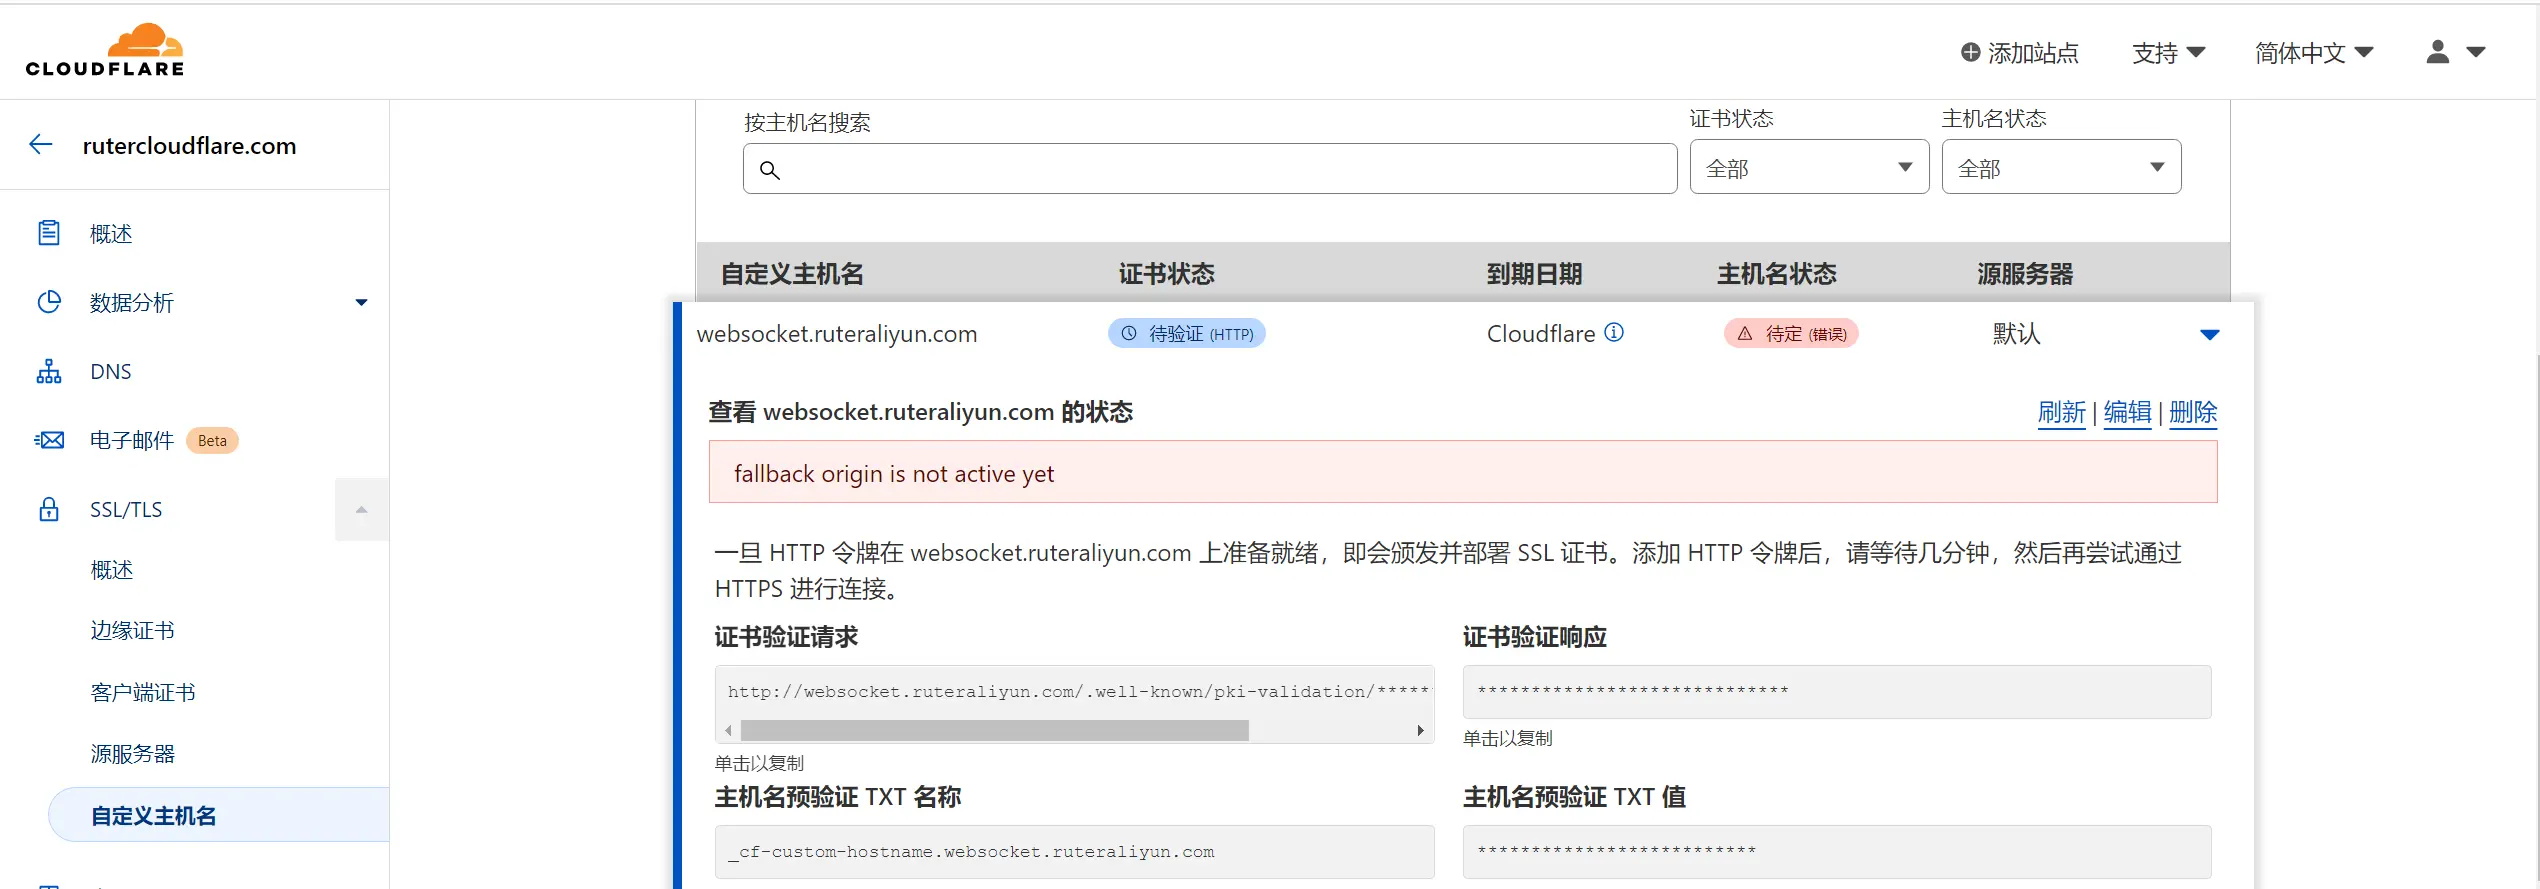Click the hostname search input field
2540x889 pixels.
[1210, 168]
